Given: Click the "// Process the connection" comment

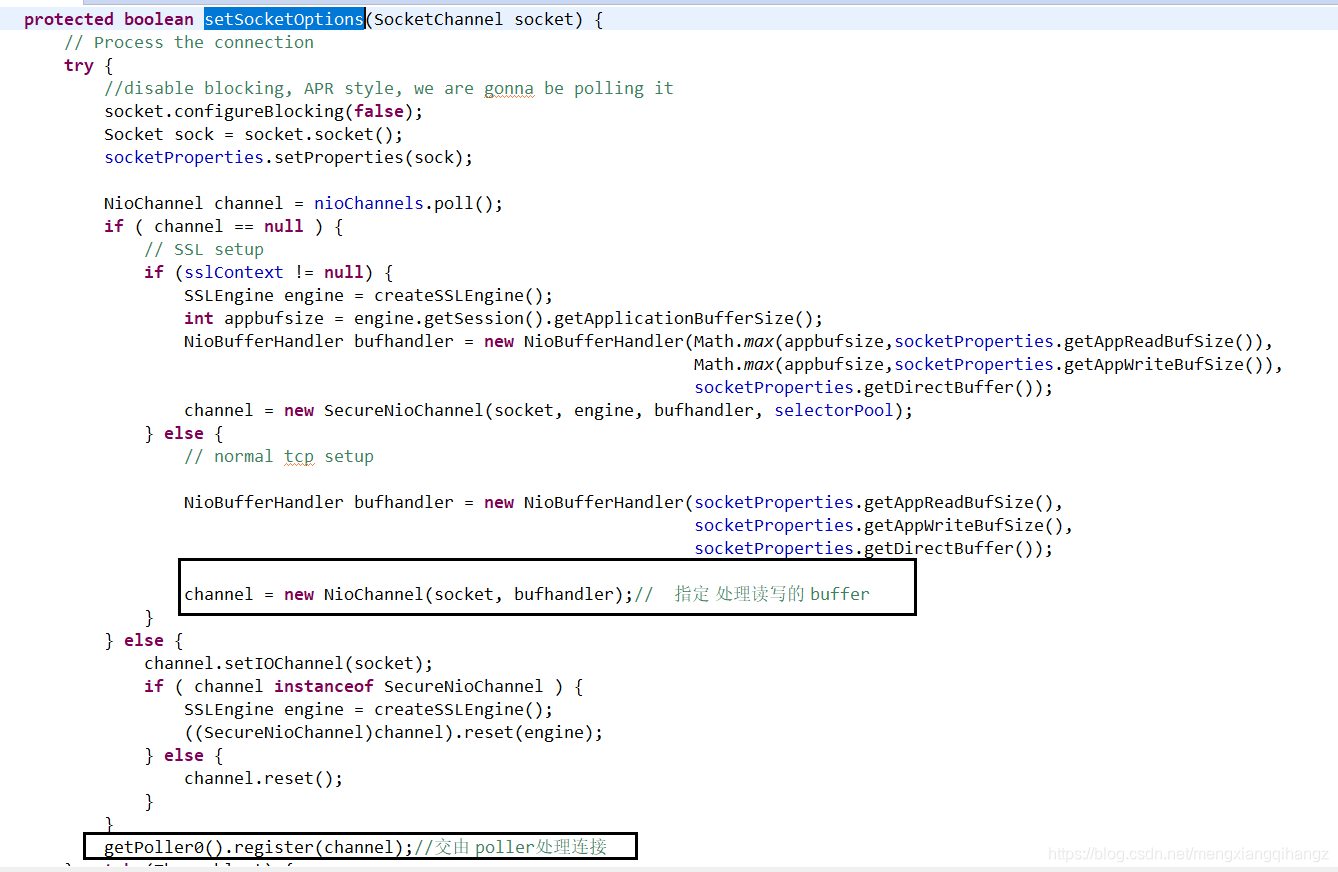Looking at the screenshot, I should pyautogui.click(x=189, y=42).
